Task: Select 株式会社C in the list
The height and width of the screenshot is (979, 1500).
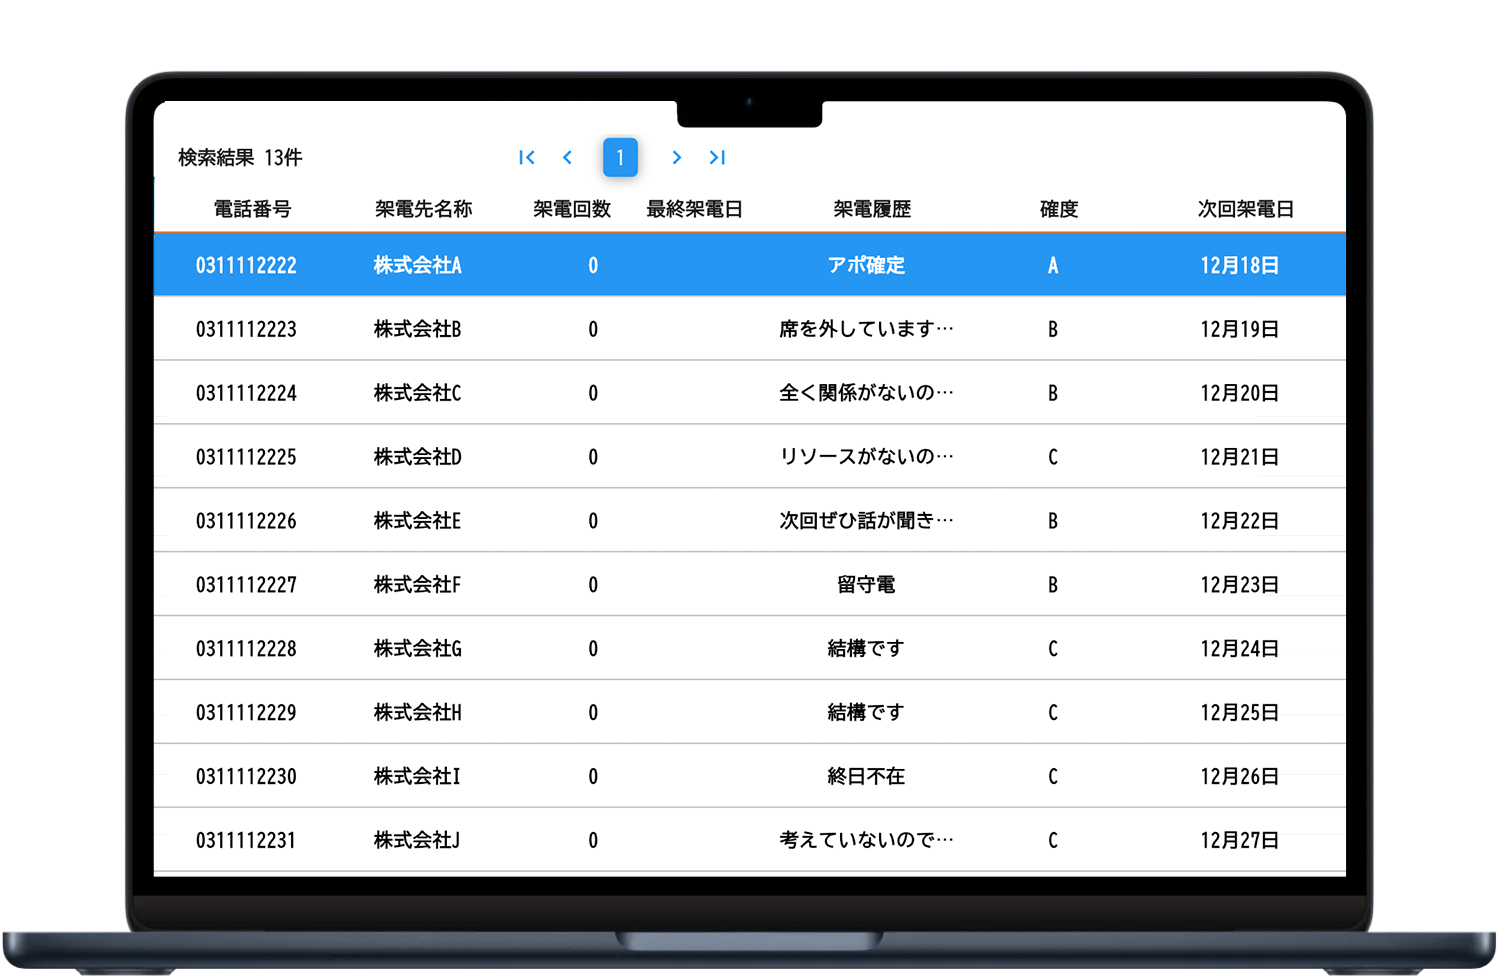Action: (x=417, y=394)
